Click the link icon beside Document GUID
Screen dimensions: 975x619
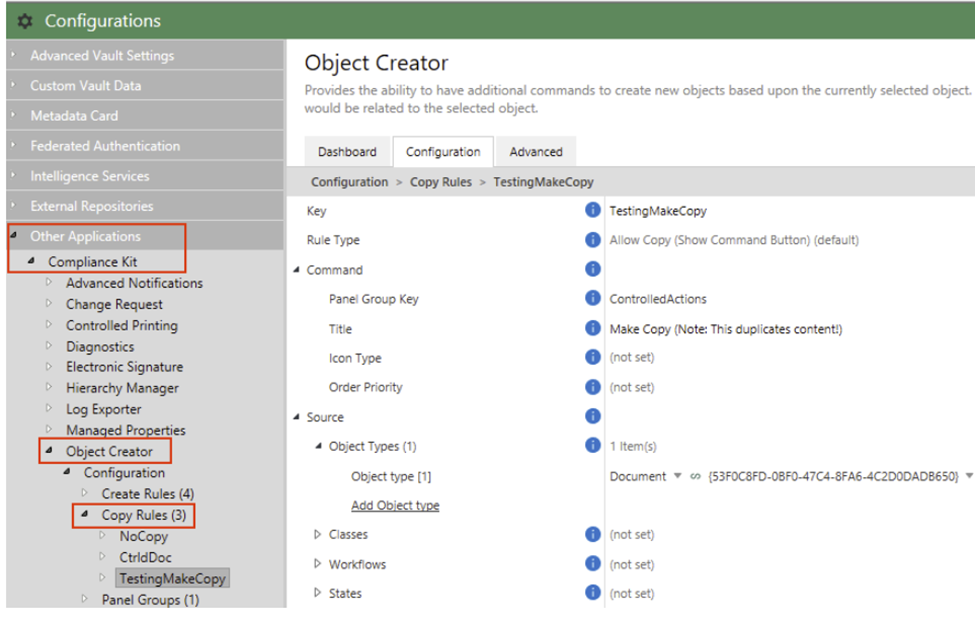point(695,477)
